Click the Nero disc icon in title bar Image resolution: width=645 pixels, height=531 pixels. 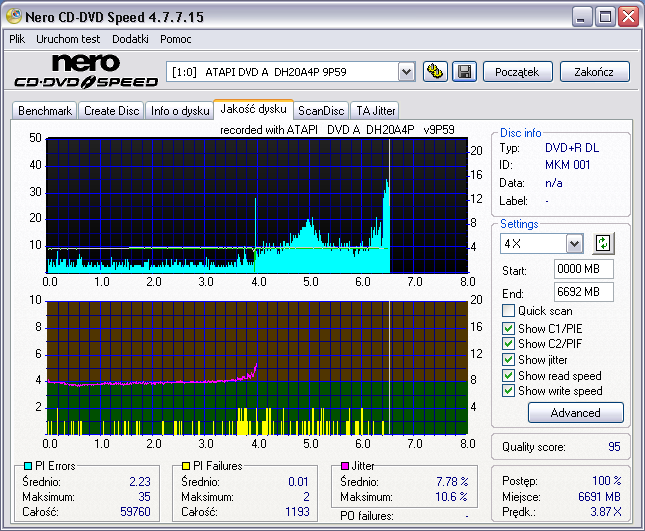(14, 16)
